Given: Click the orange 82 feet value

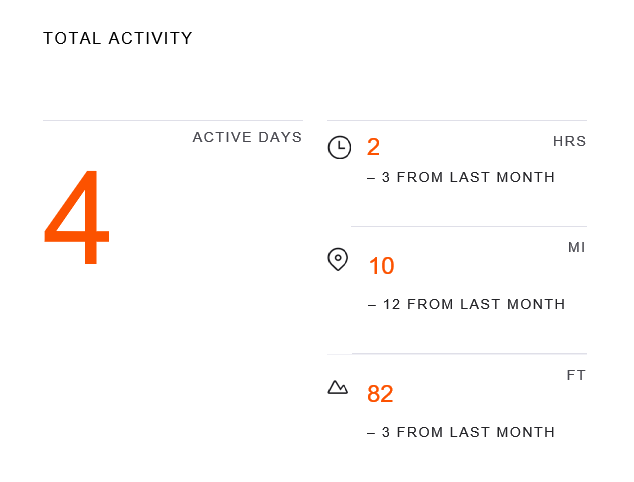Looking at the screenshot, I should (380, 394).
